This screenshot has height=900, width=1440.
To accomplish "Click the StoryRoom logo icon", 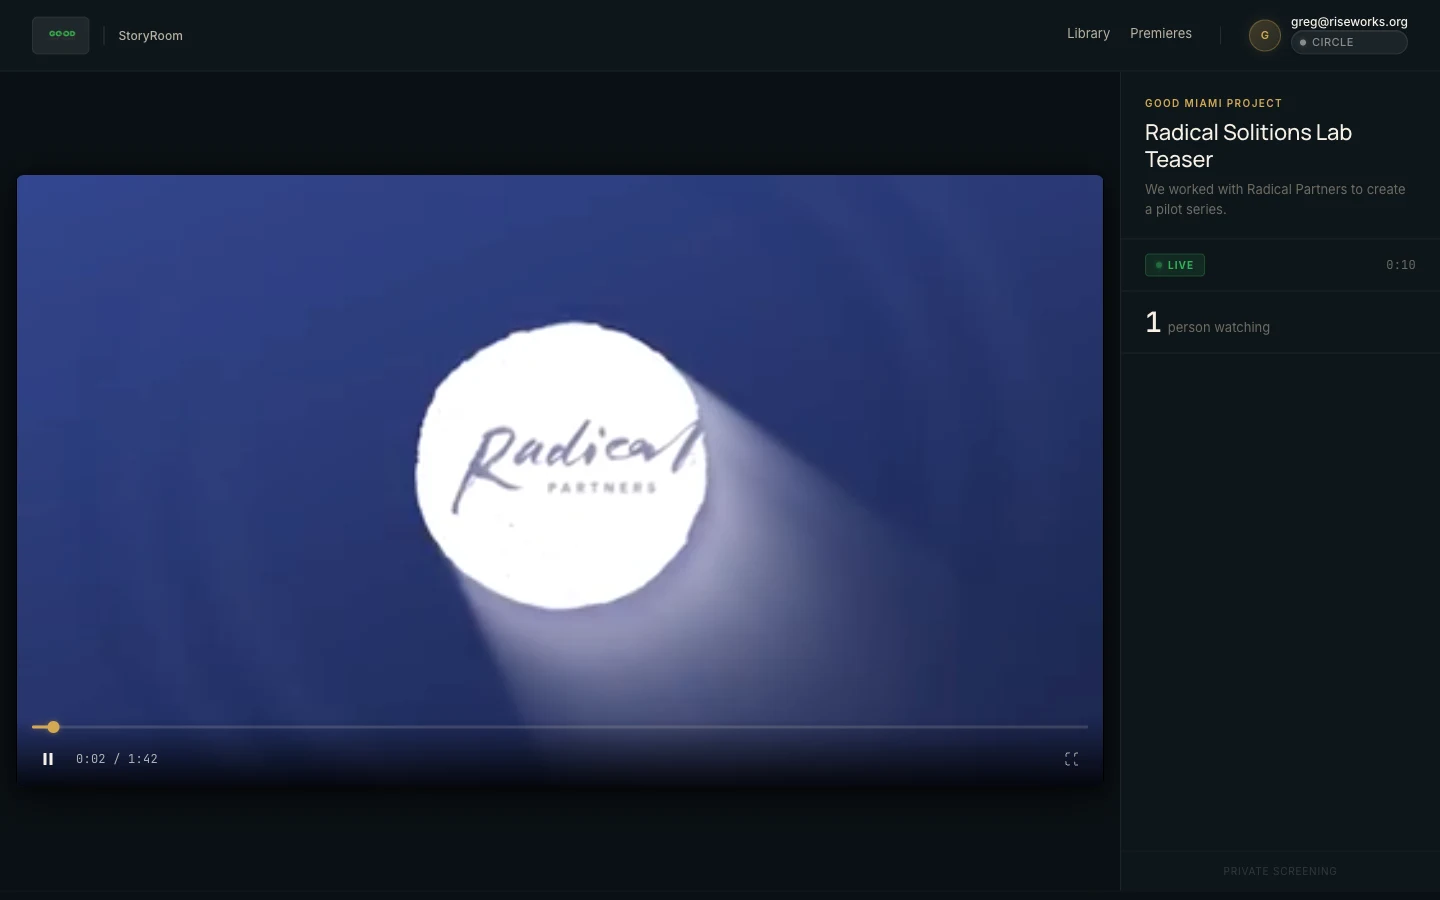I will 61,35.
